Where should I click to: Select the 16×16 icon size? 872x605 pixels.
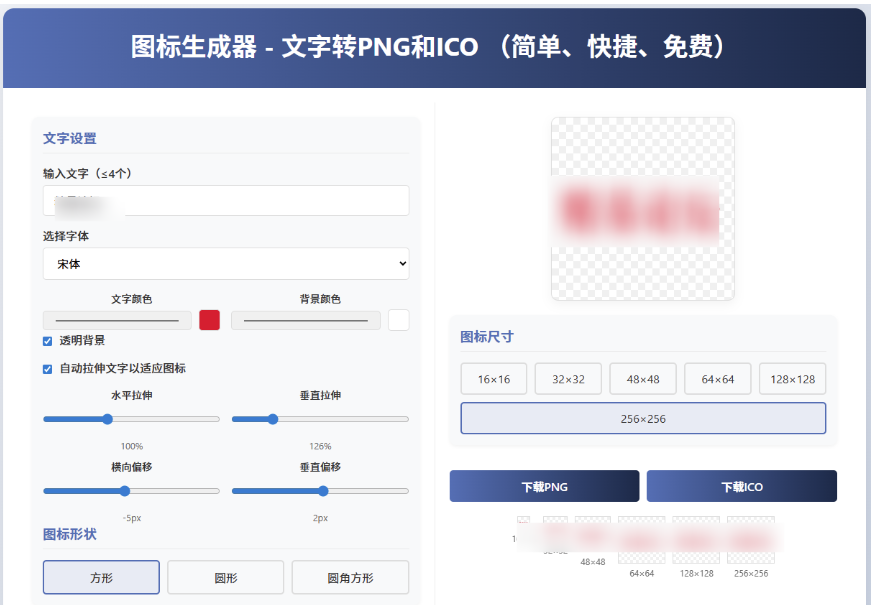[x=493, y=378]
